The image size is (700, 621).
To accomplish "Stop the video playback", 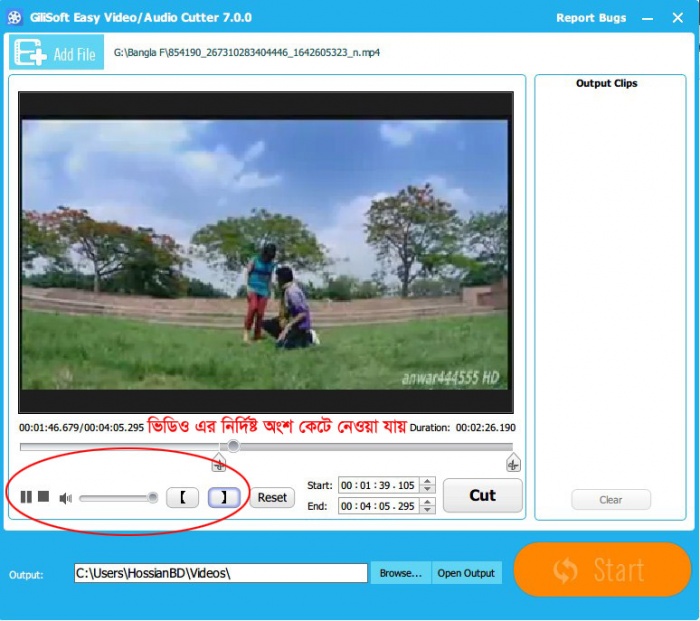I will 44,496.
